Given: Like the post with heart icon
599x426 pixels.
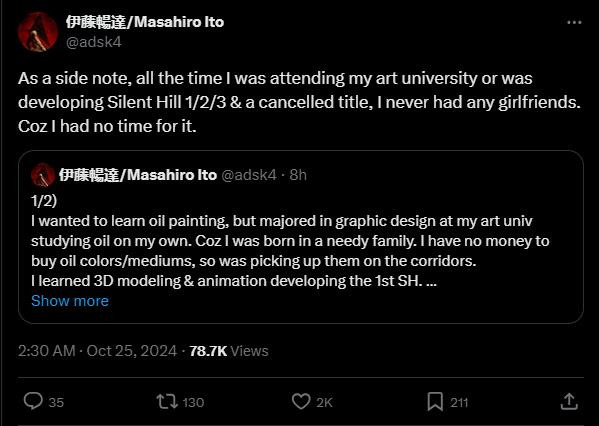Looking at the screenshot, I should click(301, 402).
